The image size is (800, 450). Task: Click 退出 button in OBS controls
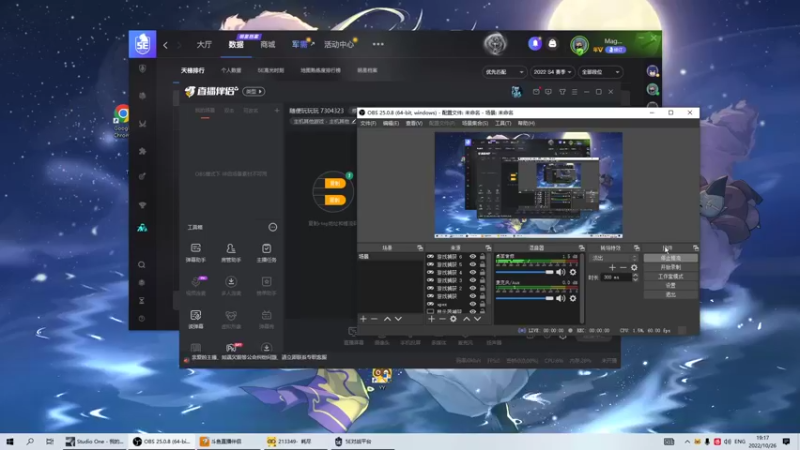(670, 295)
